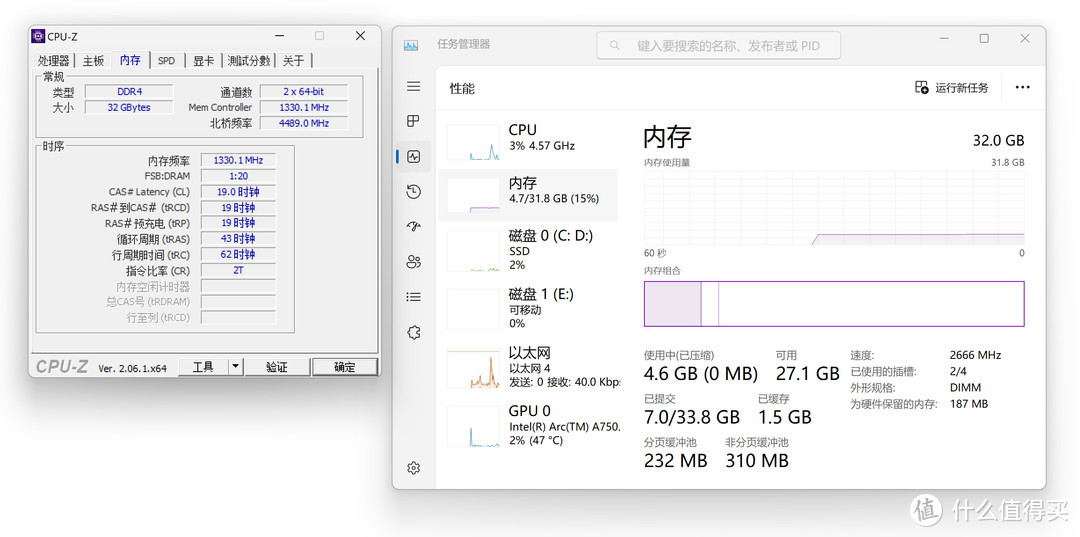Click 7.0/33.8 GB committed value

[692, 417]
